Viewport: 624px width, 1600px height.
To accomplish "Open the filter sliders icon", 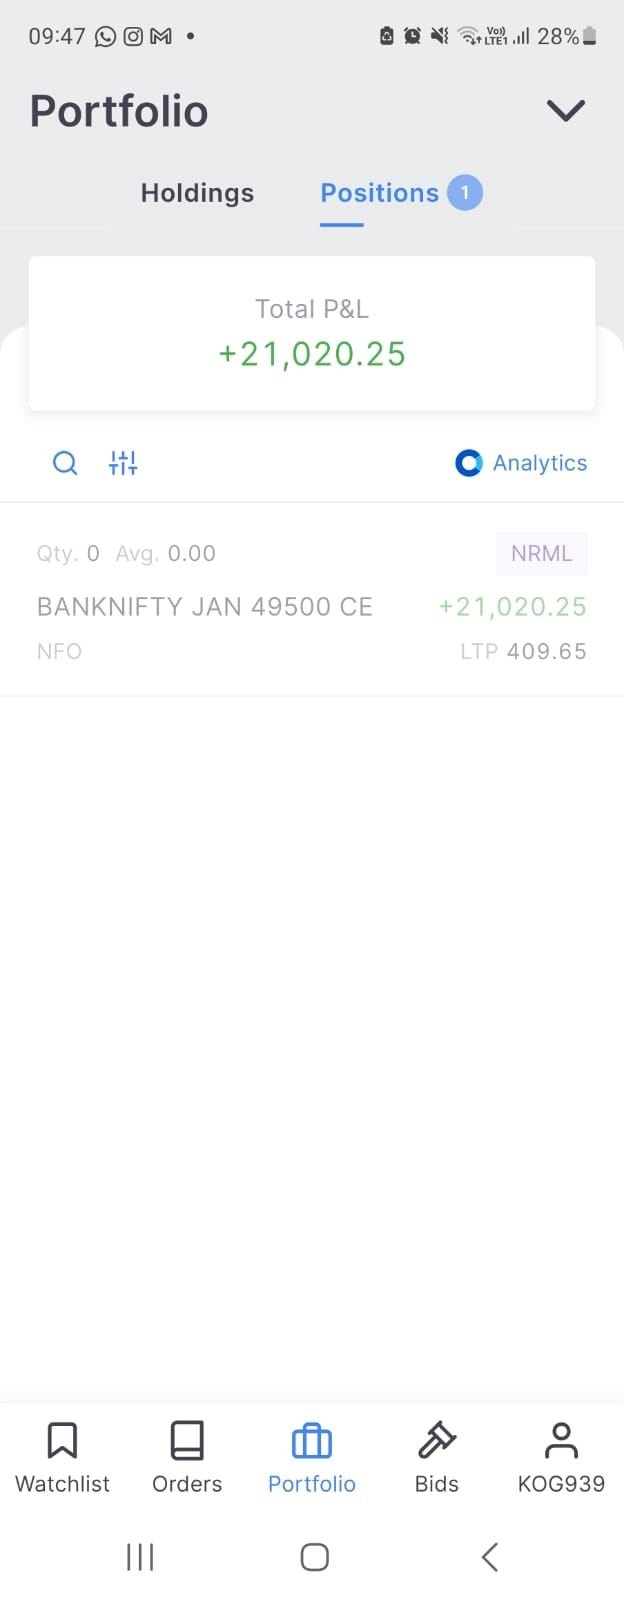I will 123,463.
